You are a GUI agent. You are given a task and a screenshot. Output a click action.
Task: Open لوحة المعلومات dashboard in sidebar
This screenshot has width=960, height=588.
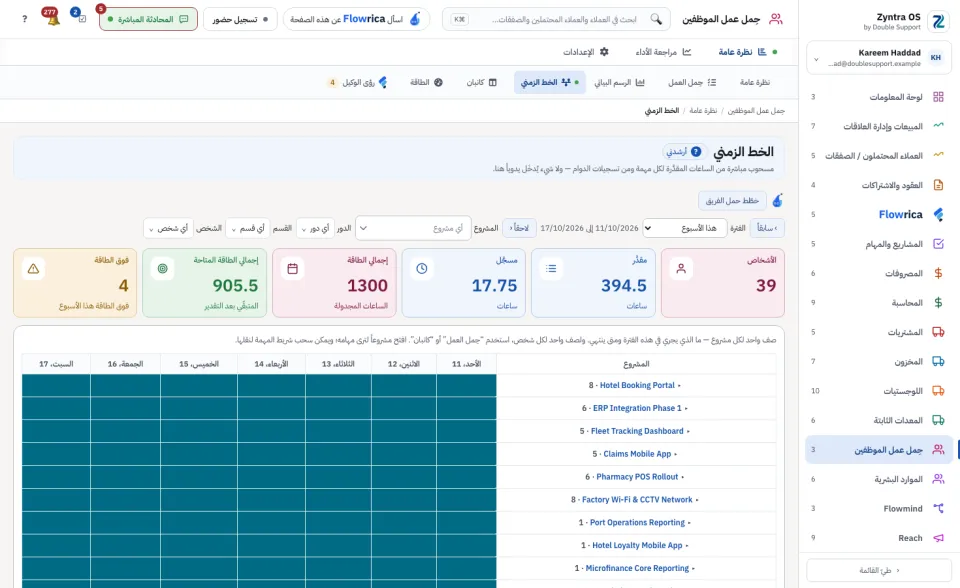879,97
